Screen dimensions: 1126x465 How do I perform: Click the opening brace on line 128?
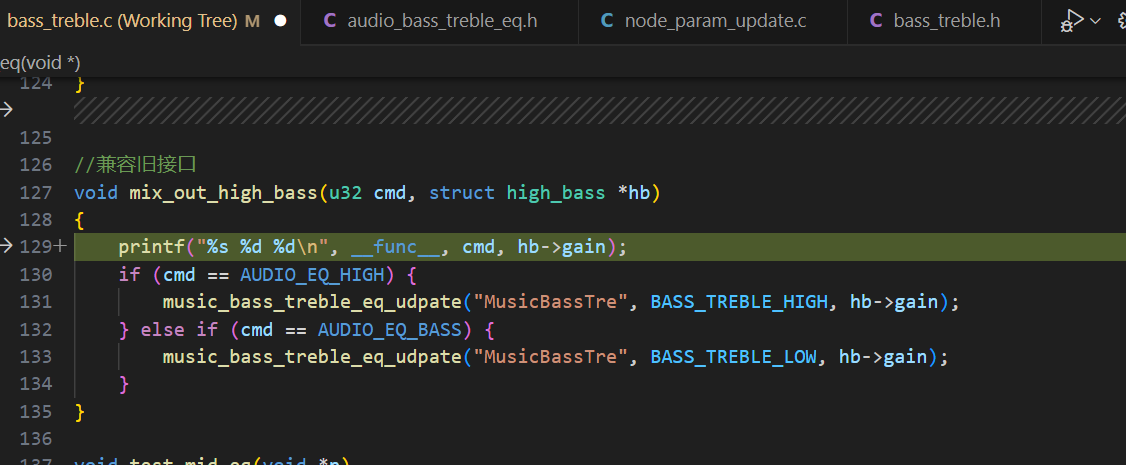coord(80,220)
